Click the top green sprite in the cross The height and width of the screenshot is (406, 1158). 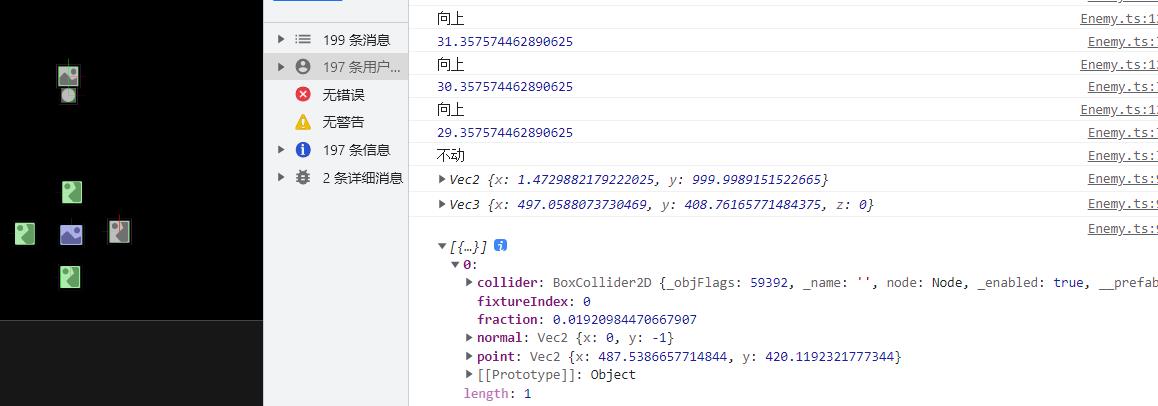click(x=71, y=191)
